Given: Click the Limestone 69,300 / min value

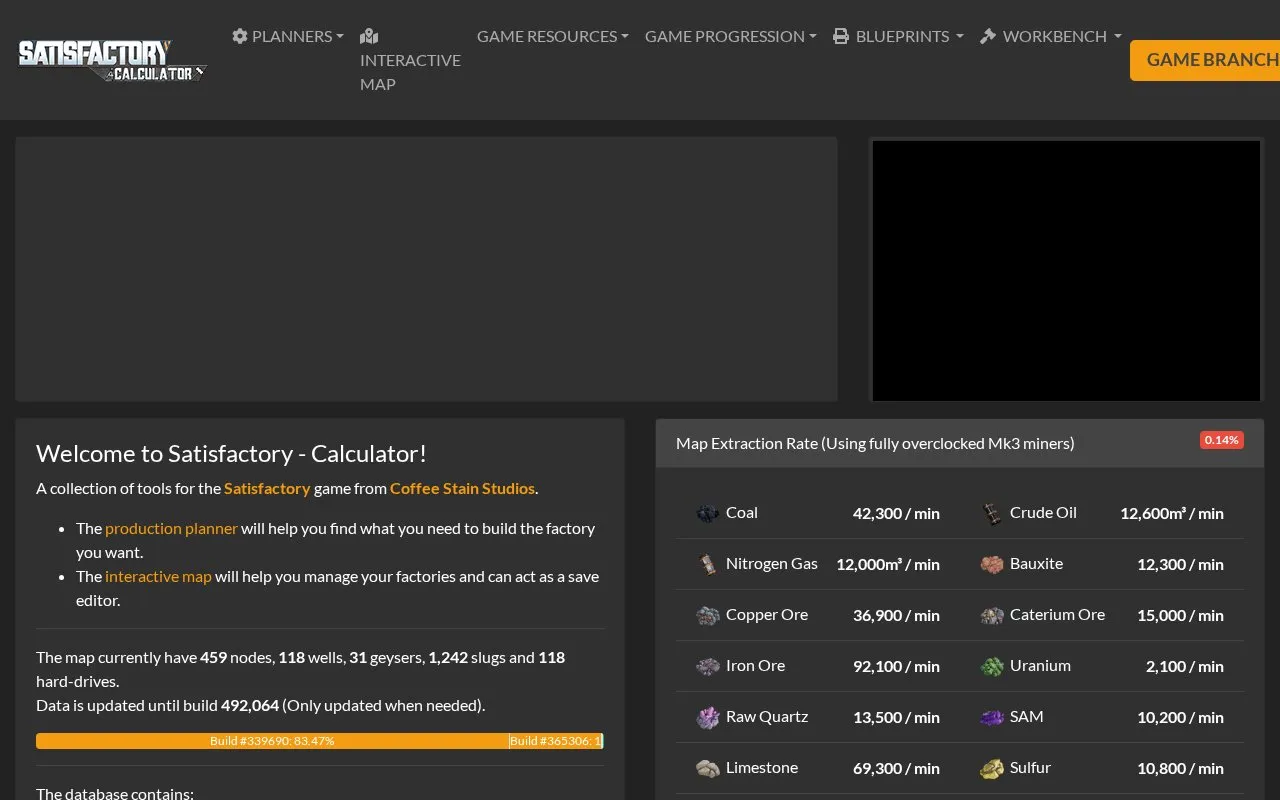Looking at the screenshot, I should 896,768.
